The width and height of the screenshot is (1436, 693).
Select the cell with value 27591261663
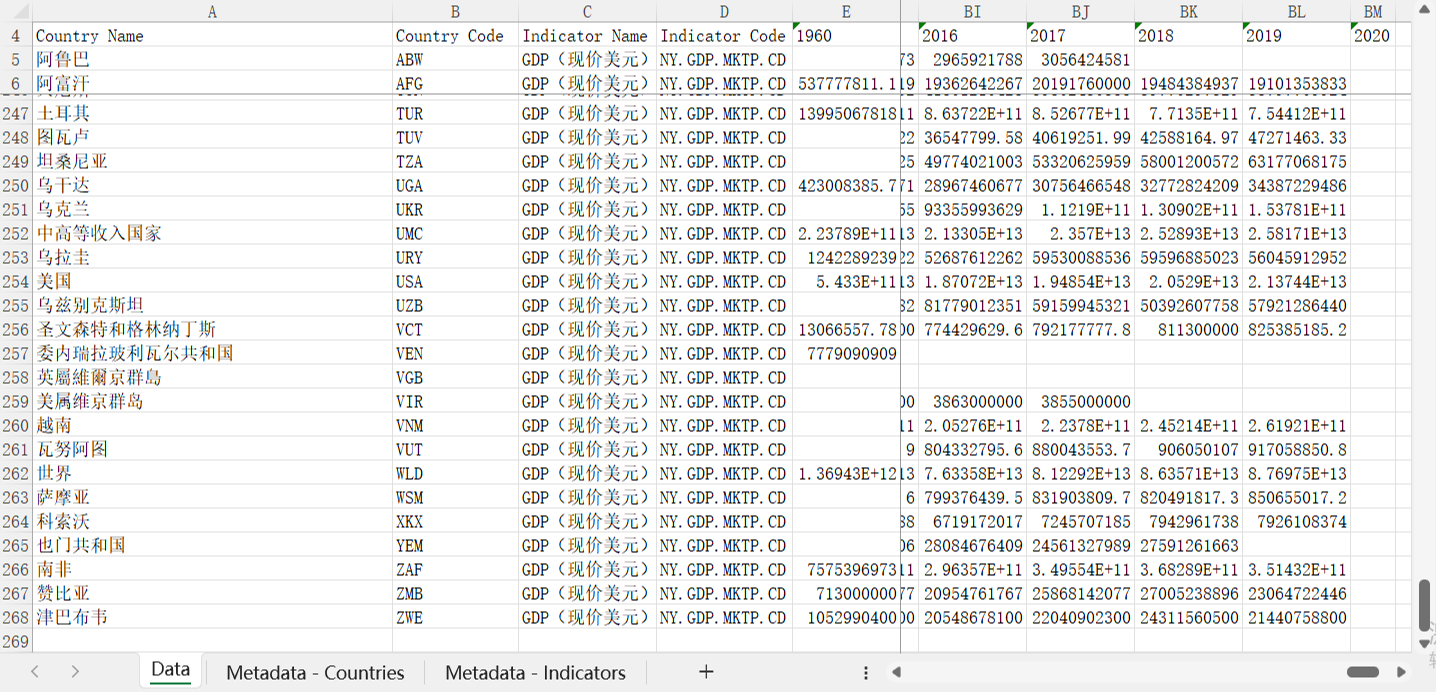click(1188, 546)
